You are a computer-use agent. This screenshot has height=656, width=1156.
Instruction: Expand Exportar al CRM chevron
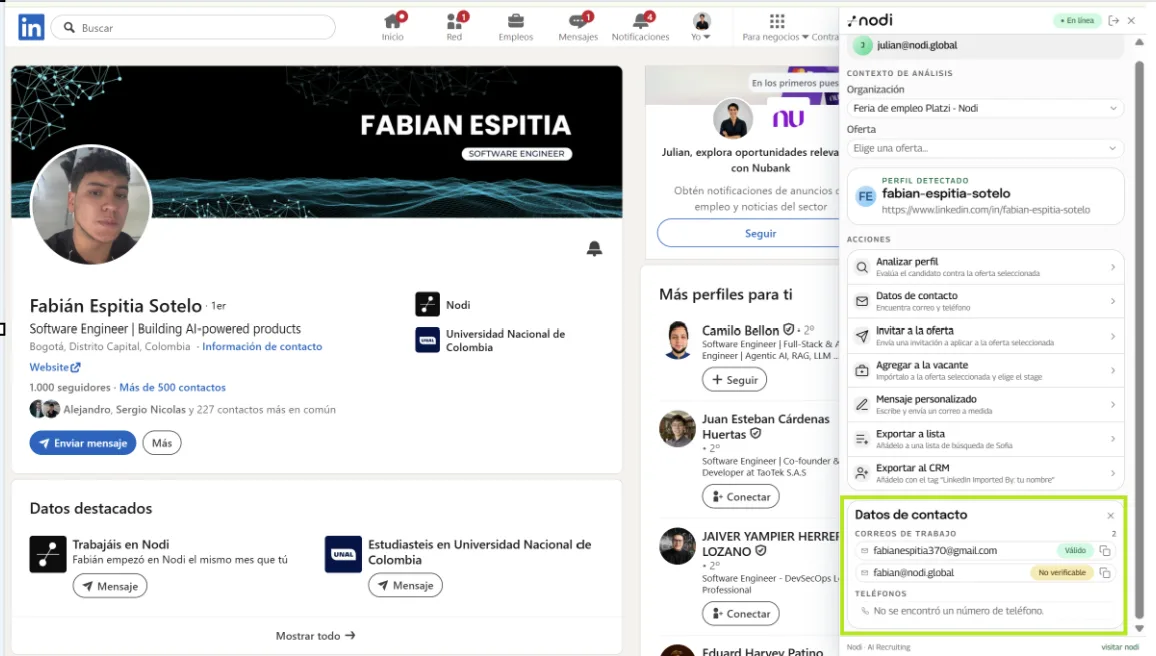tap(1113, 472)
